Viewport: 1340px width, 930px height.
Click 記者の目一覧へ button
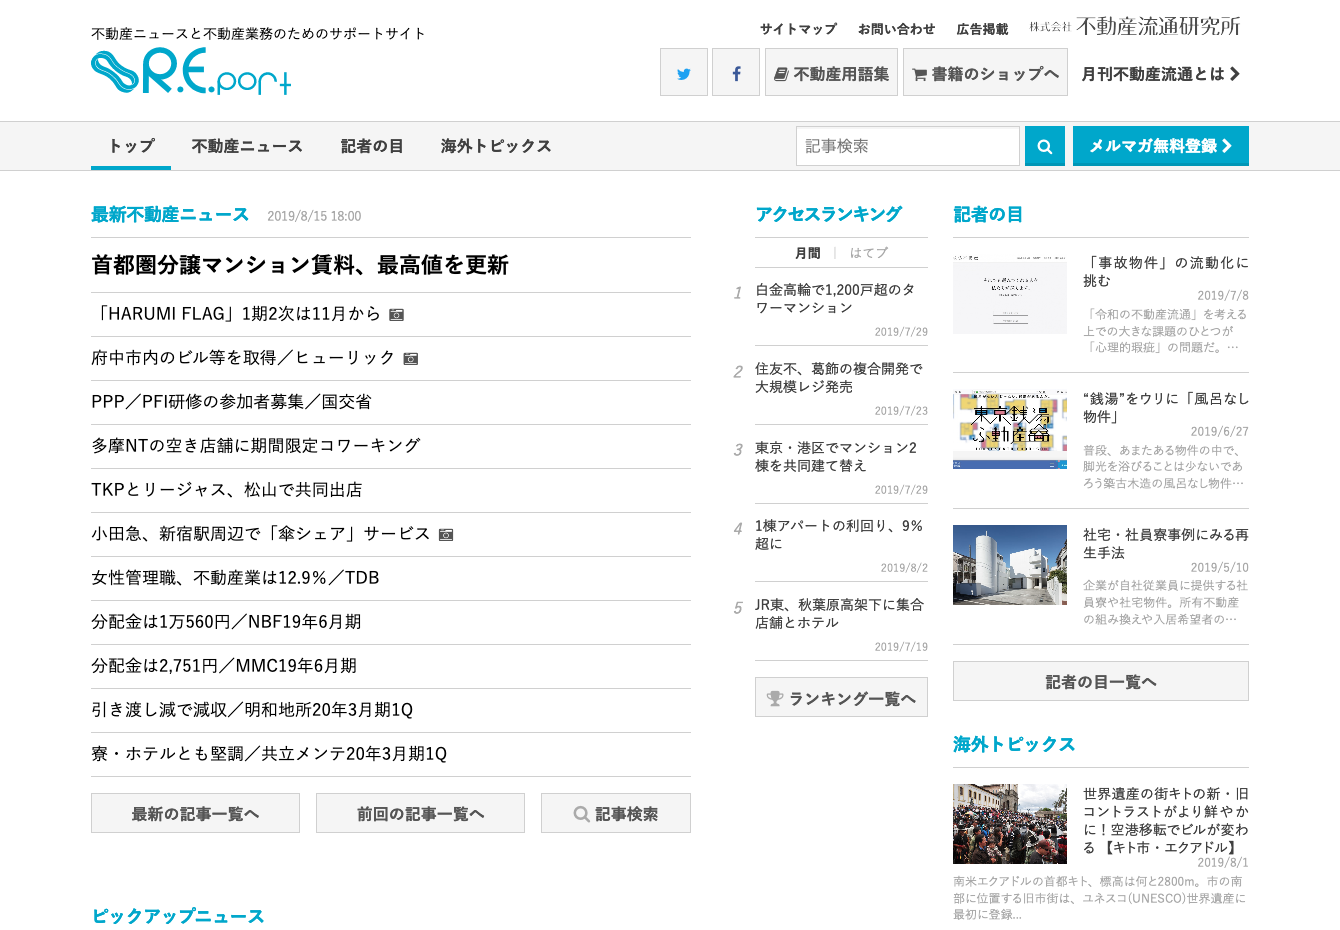[x=1101, y=681]
